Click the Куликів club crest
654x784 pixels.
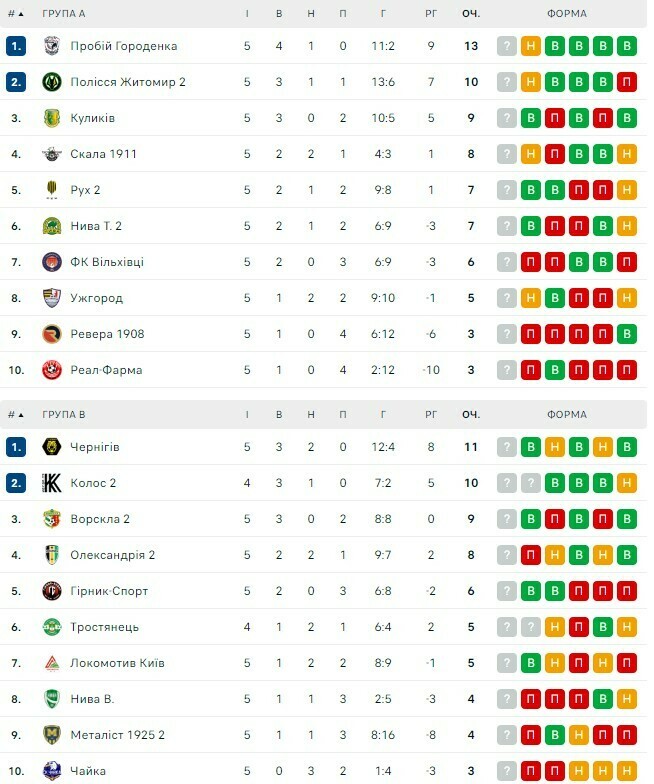pos(52,118)
